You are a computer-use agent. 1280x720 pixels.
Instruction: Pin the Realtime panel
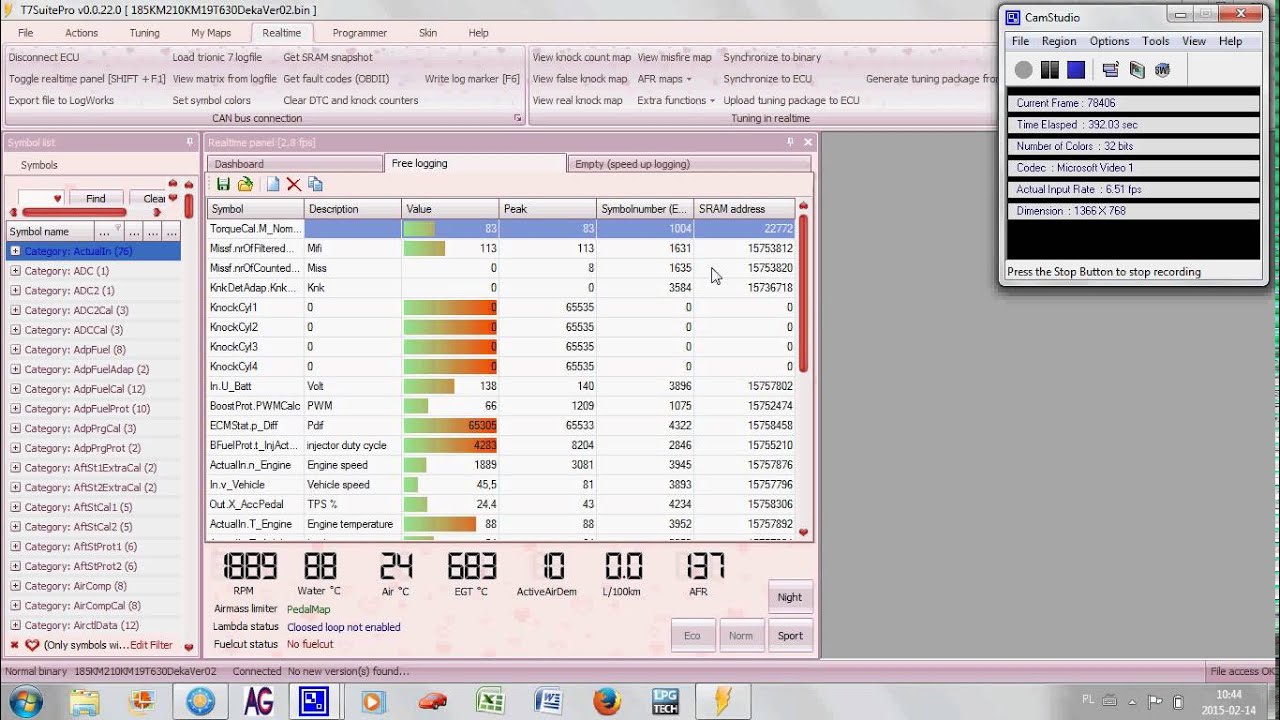[790, 143]
